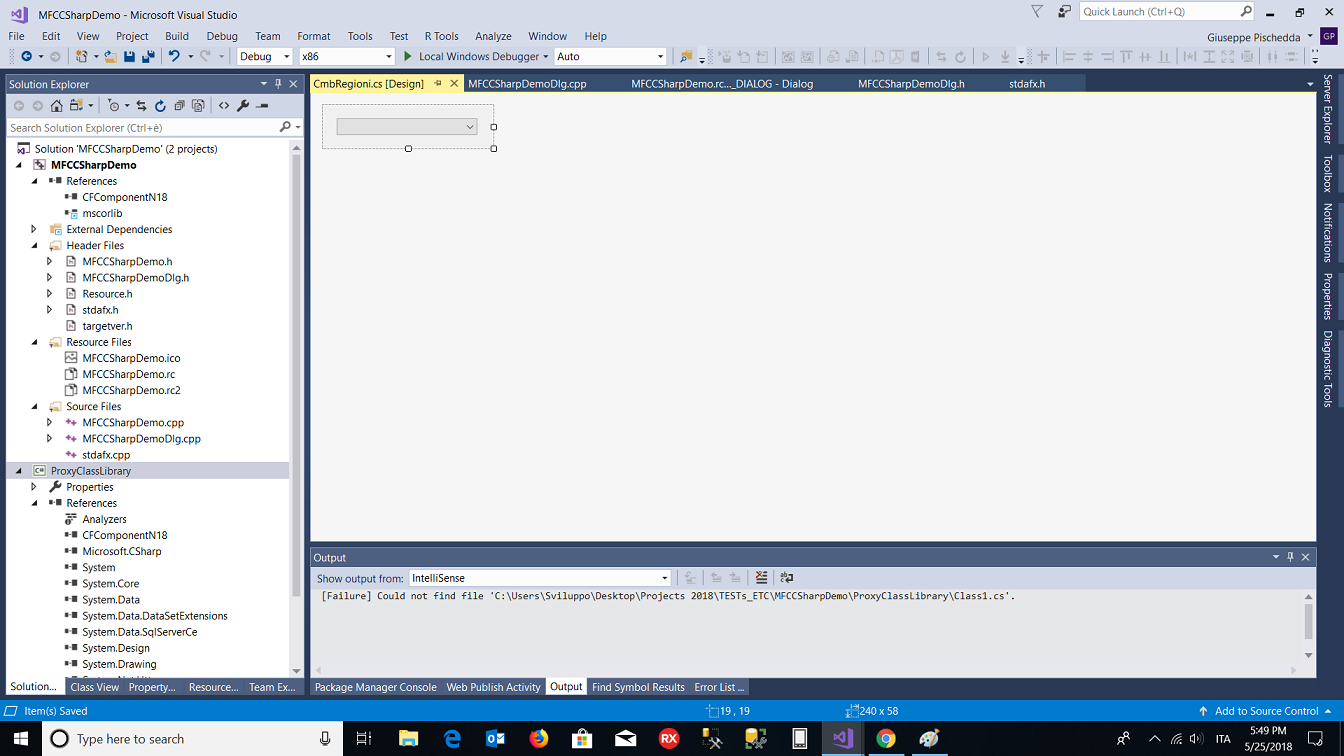Click the Find in Files toolbar icon
Viewport: 1344px width, 756px height.
click(x=685, y=57)
